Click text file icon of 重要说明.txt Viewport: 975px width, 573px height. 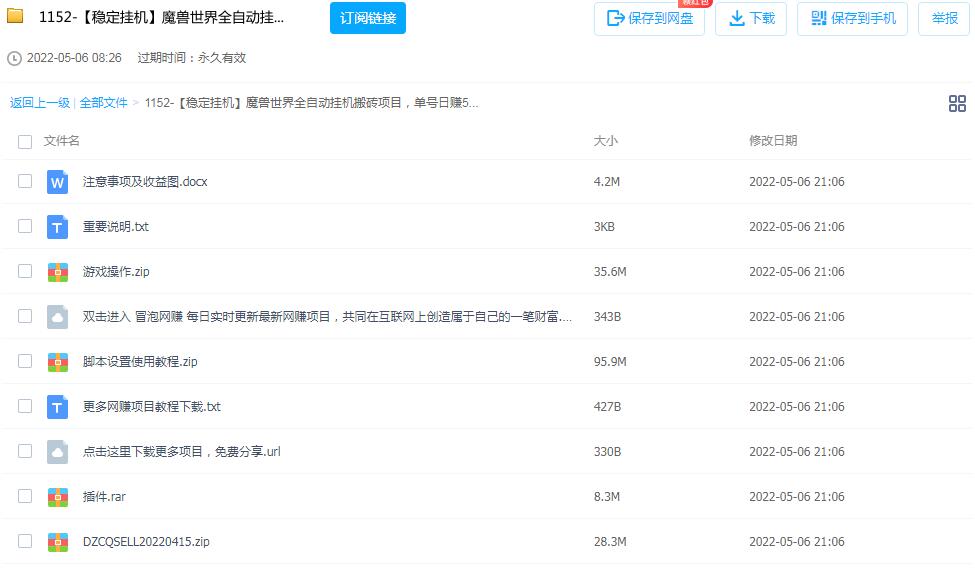click(x=58, y=227)
